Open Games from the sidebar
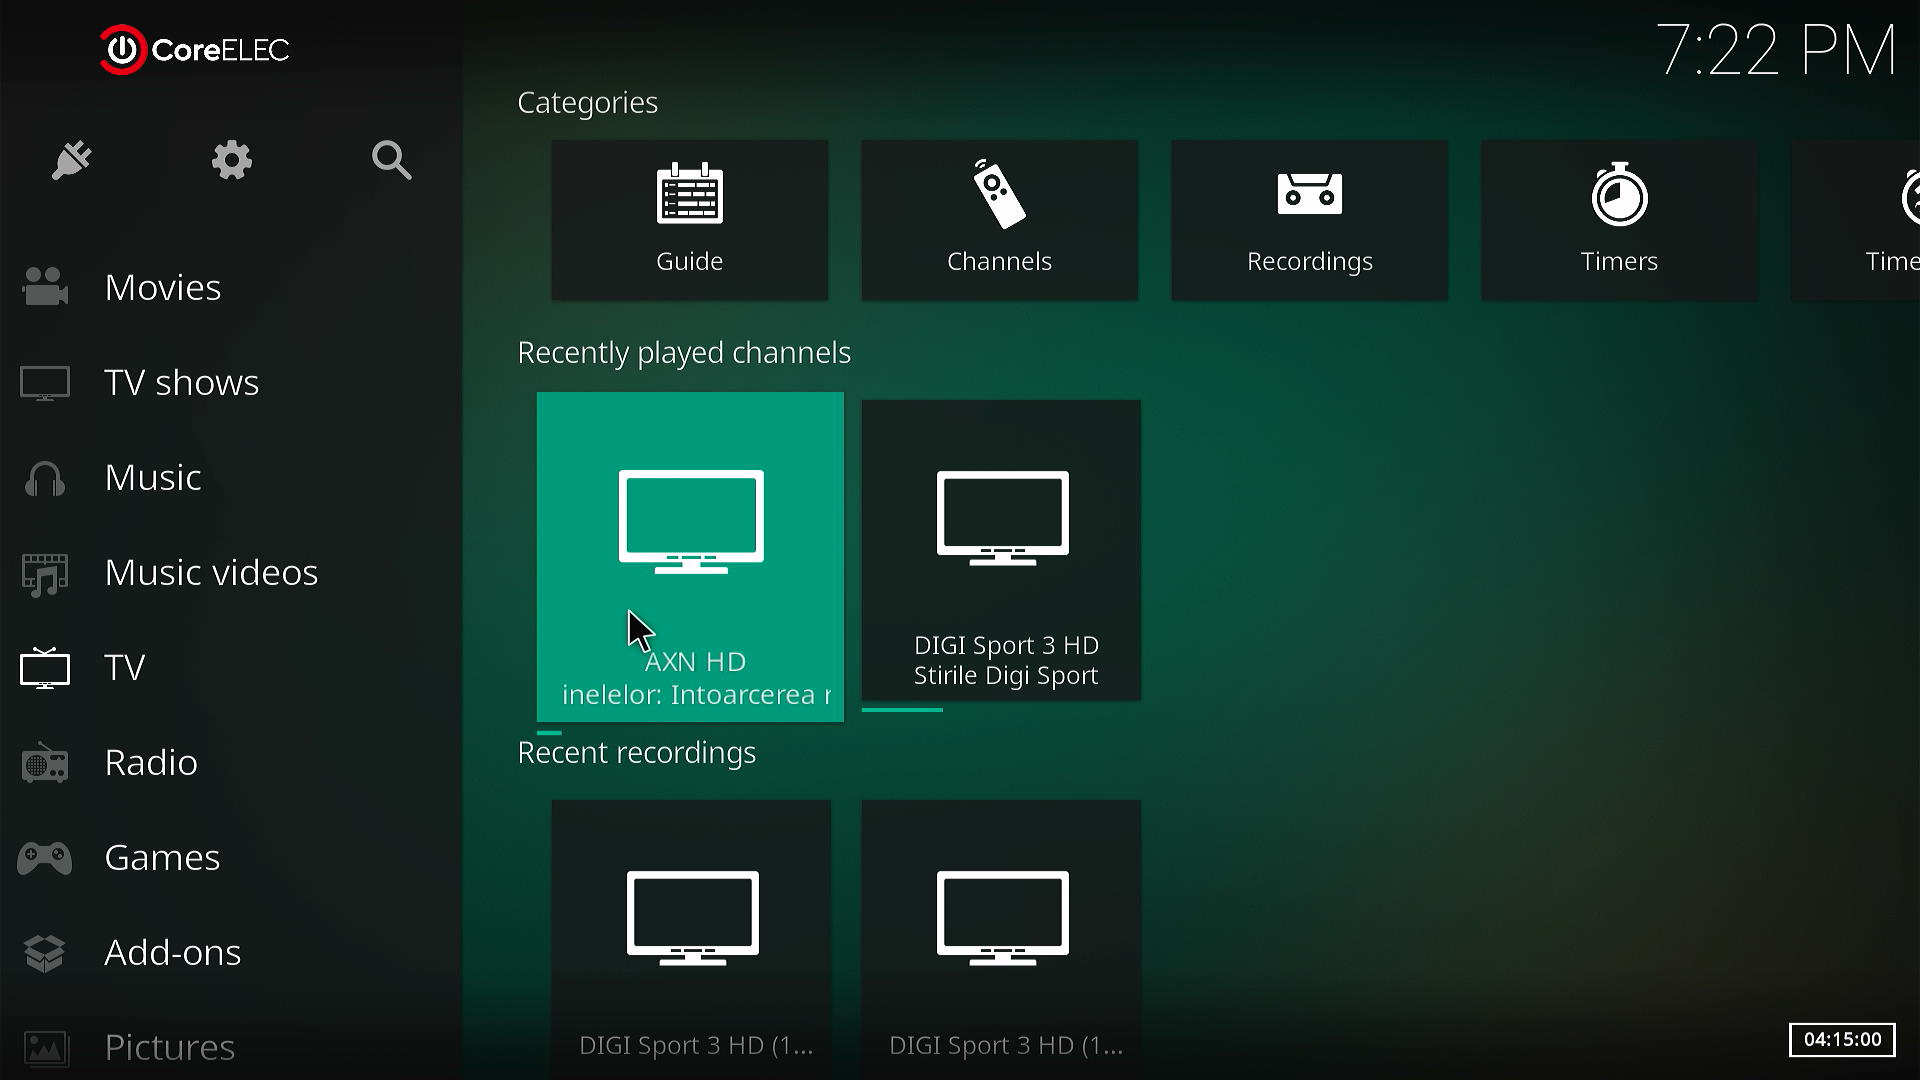The image size is (1920, 1080). tap(162, 858)
